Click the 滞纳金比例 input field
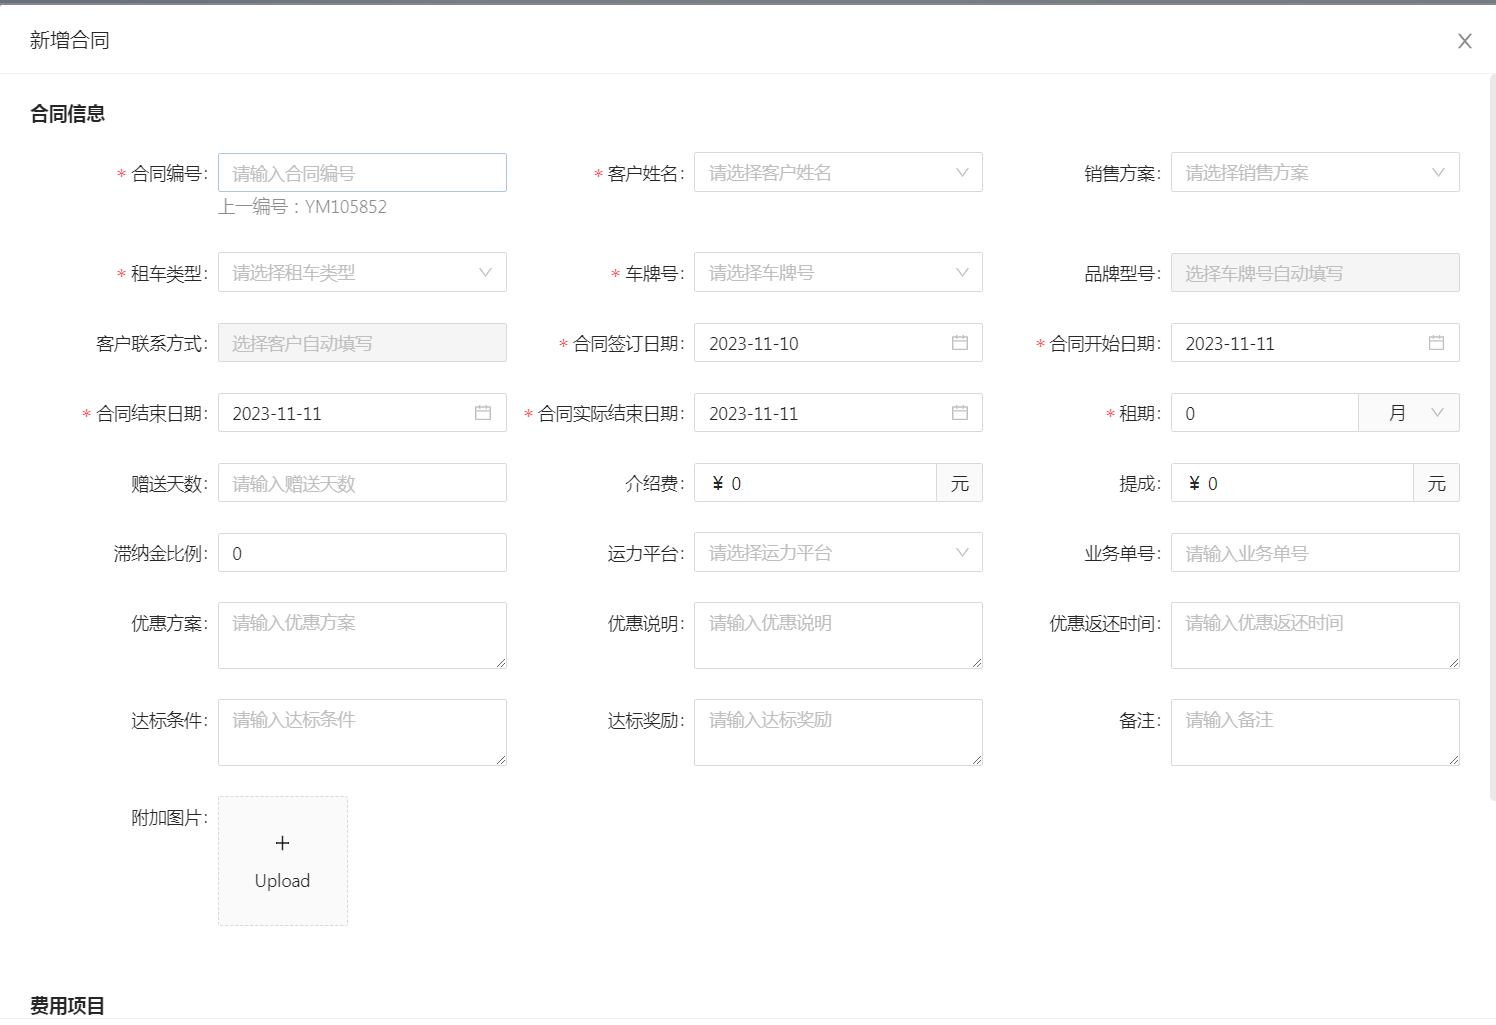Image resolution: width=1496 pixels, height=1025 pixels. pos(362,553)
